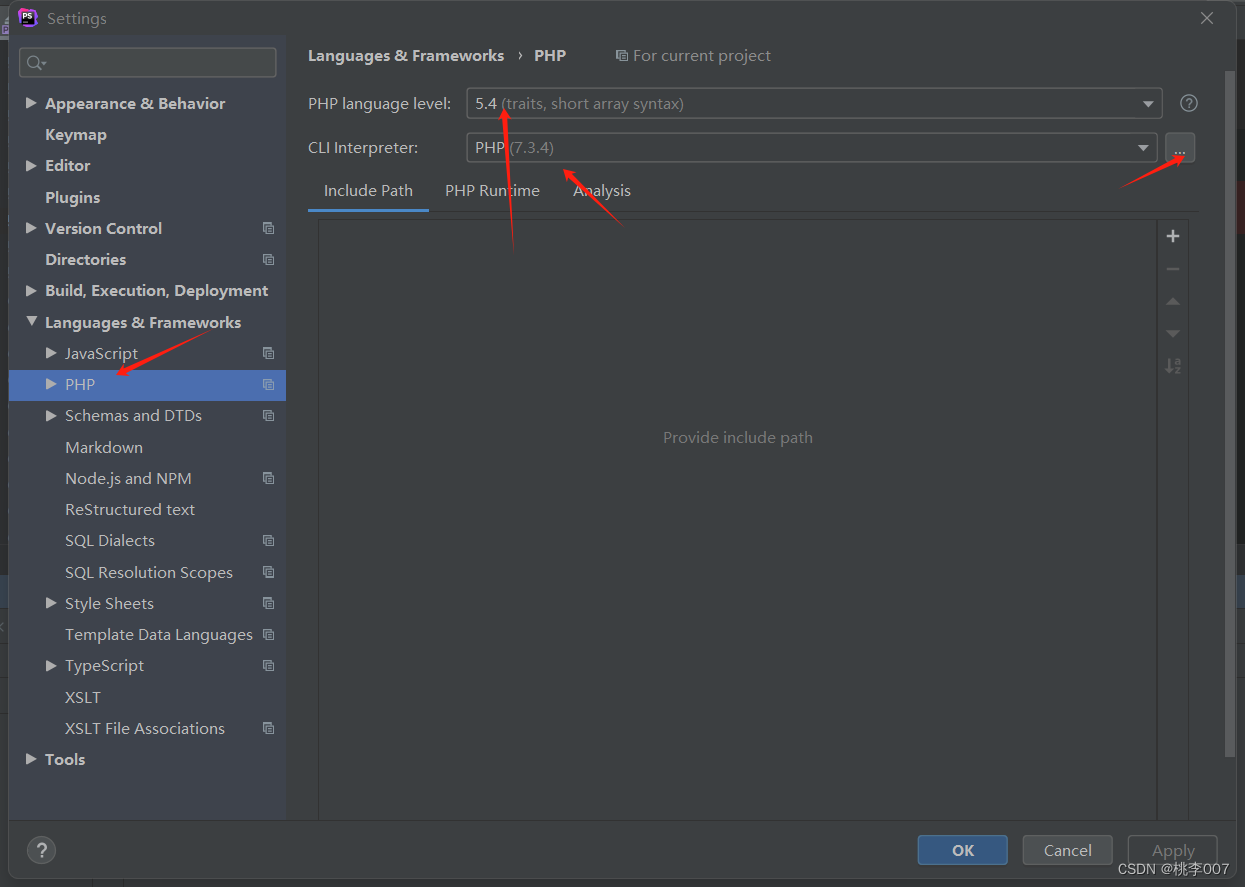Click the add include path plus icon
The width and height of the screenshot is (1245, 887).
click(x=1173, y=236)
